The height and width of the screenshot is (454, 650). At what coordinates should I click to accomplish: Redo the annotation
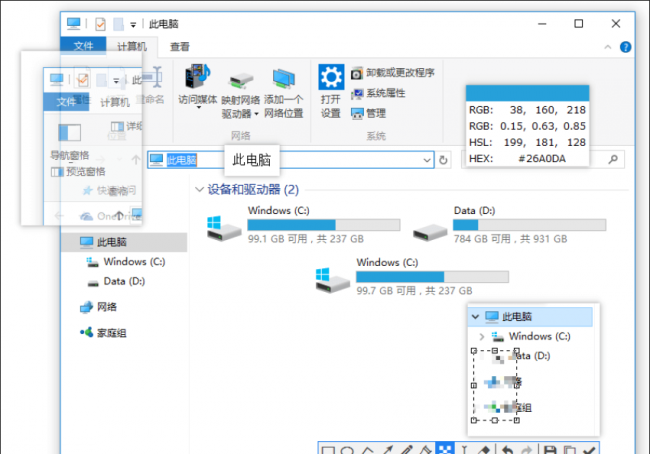526,450
